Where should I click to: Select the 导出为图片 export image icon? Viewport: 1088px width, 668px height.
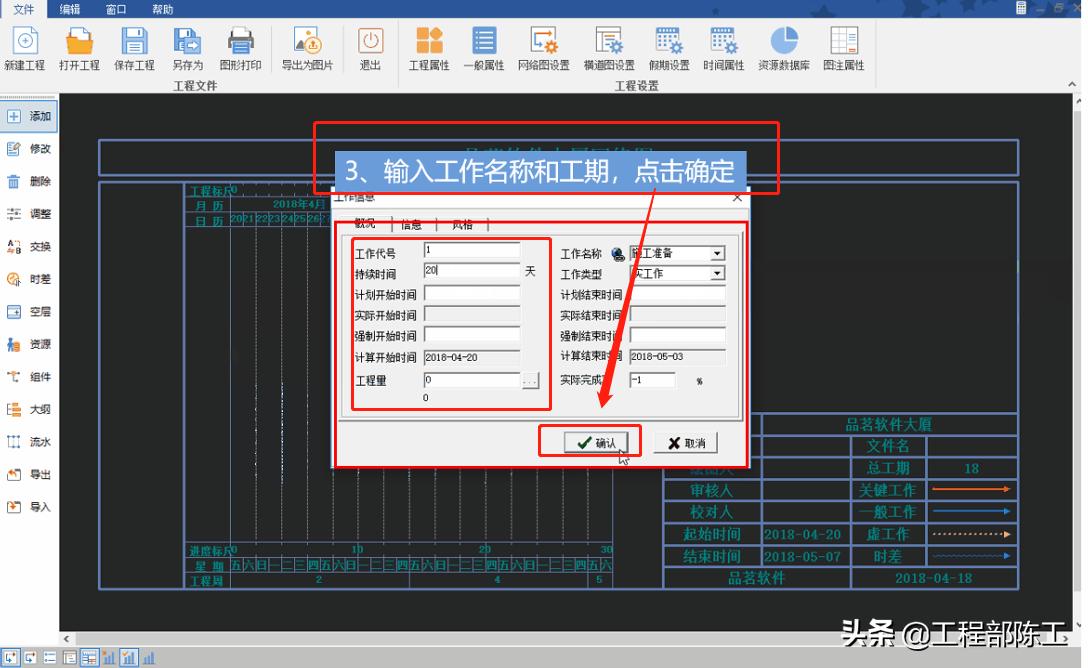click(306, 45)
